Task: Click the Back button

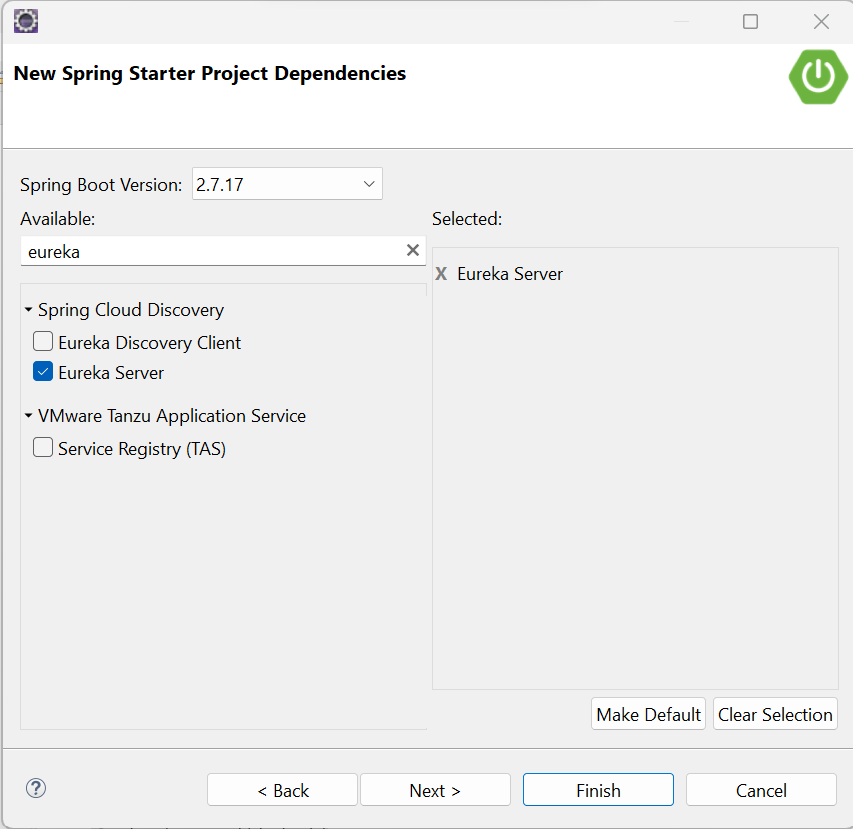Action: [x=282, y=790]
